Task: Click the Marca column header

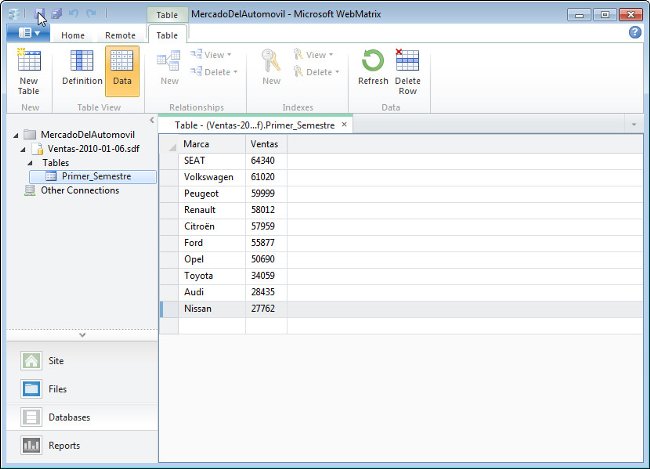Action: click(x=212, y=144)
